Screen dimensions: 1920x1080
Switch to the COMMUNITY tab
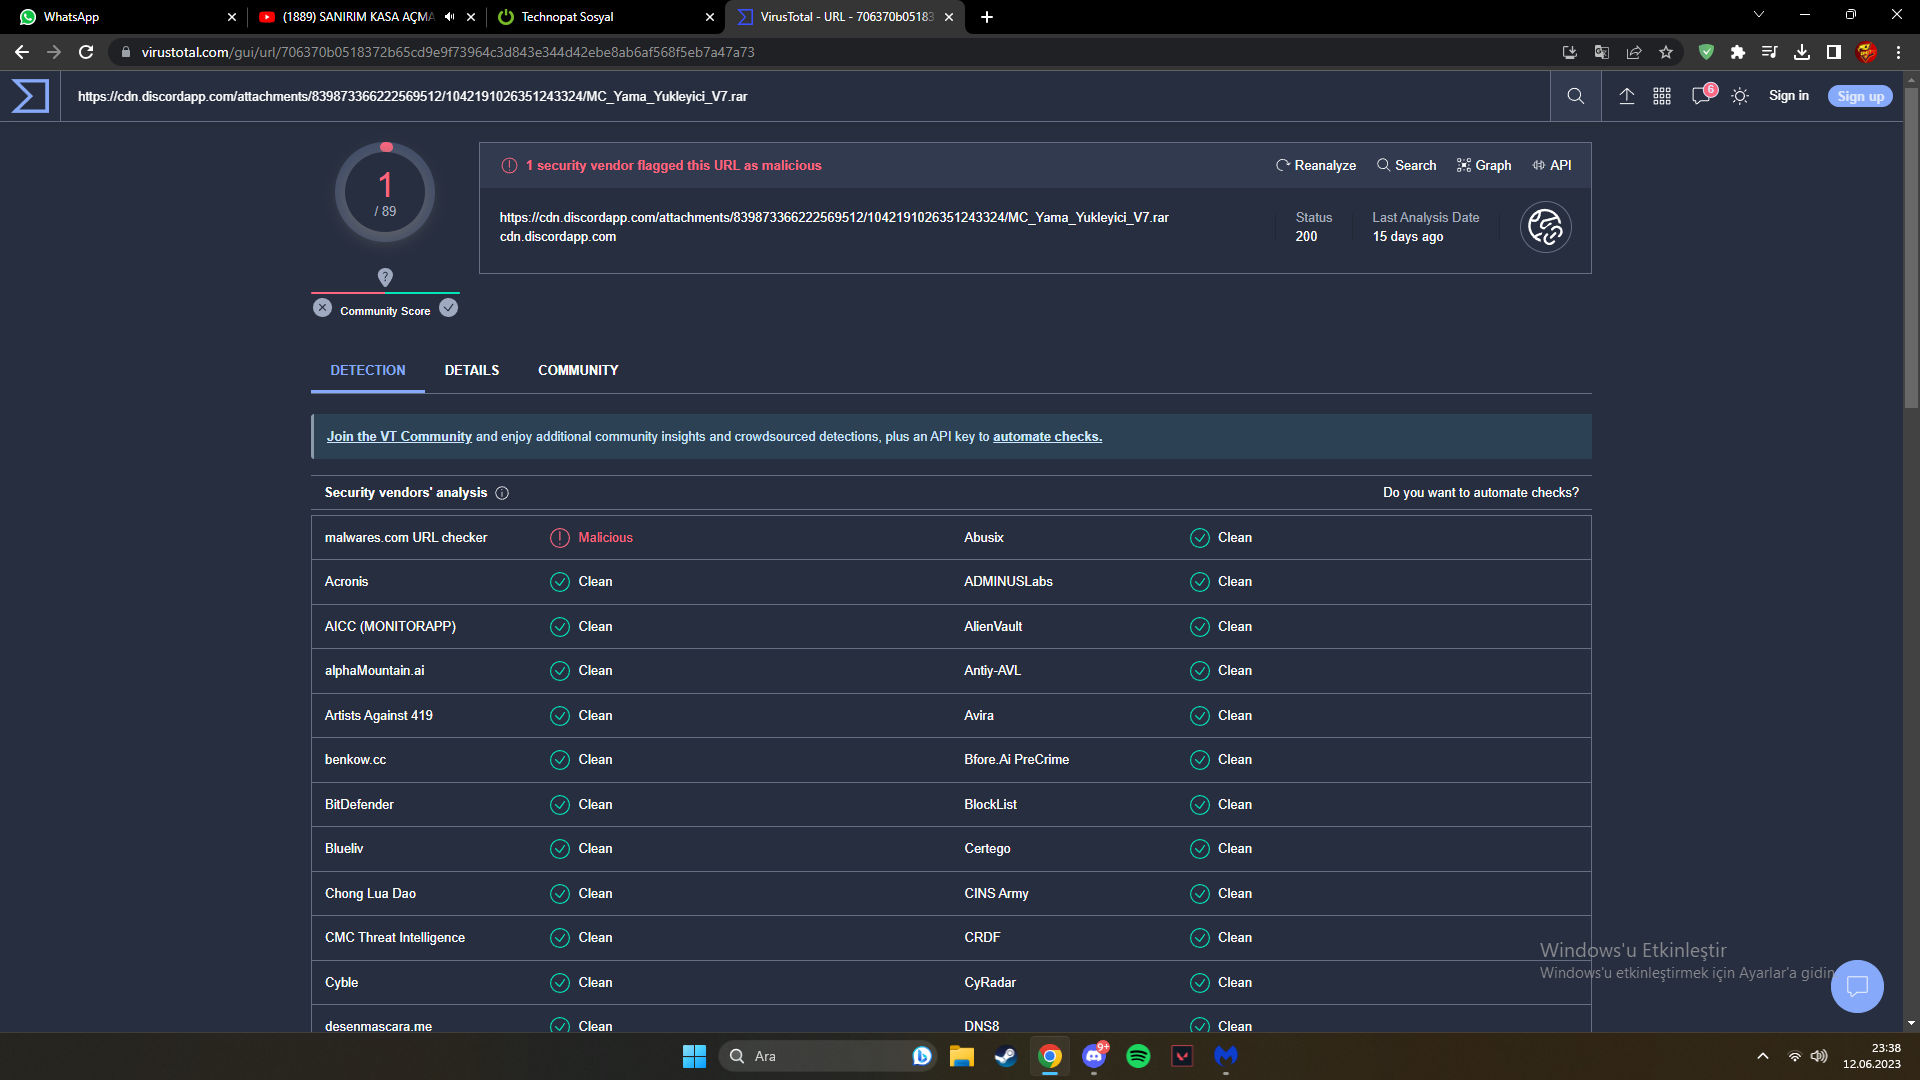(x=578, y=370)
